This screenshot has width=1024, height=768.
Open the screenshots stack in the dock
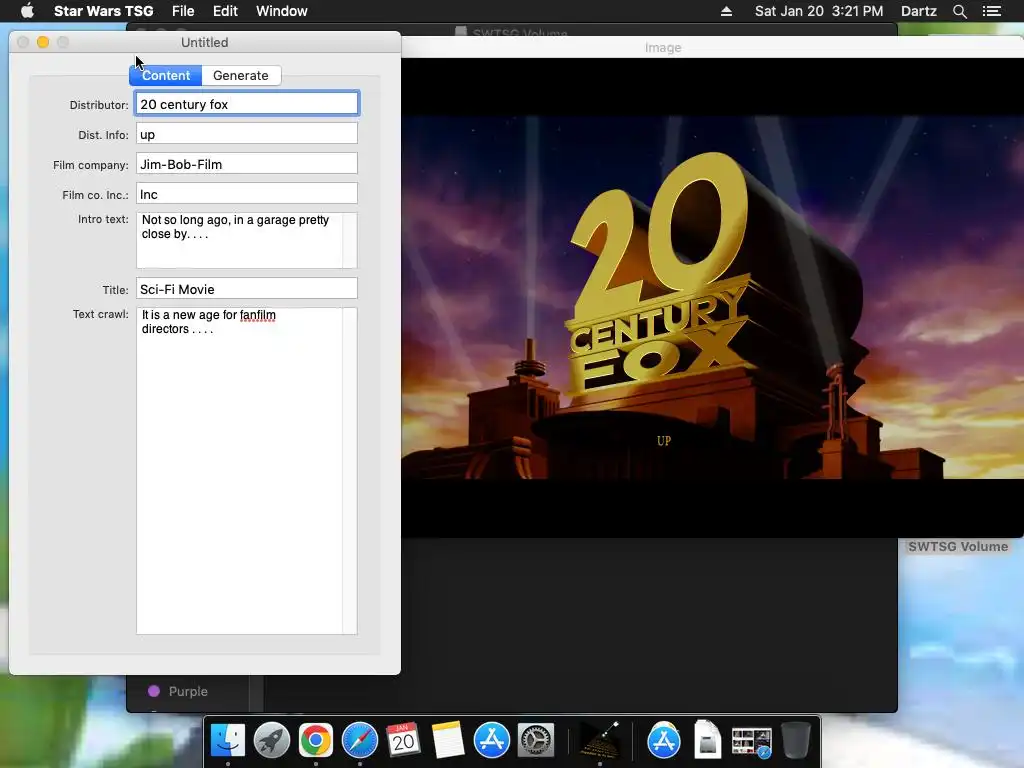pos(752,742)
